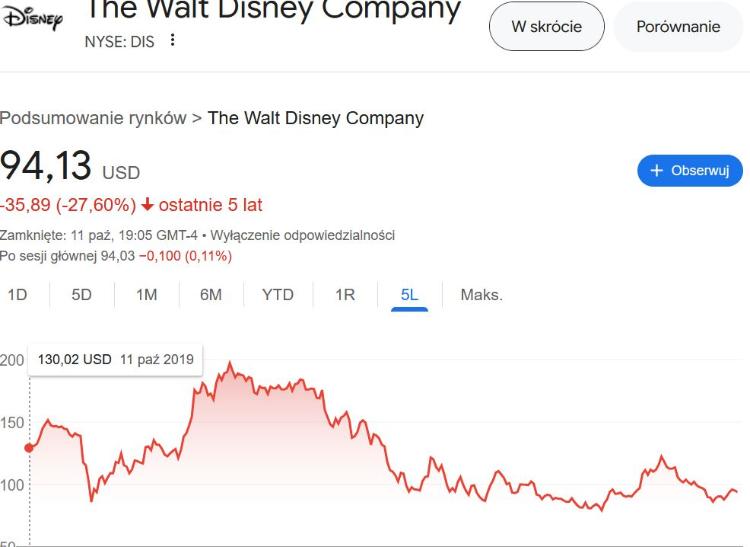
Task: Select the 5D time range
Action: pyautogui.click(x=81, y=295)
